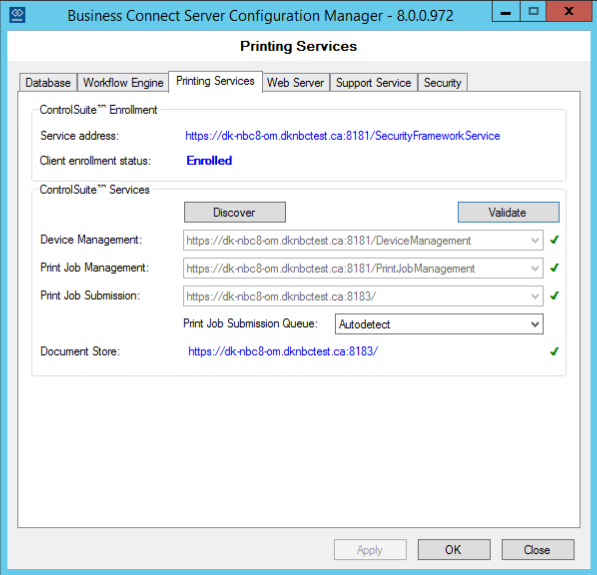This screenshot has width=597, height=575.
Task: Expand the Print Job Management dropdown arrow
Action: (535, 268)
